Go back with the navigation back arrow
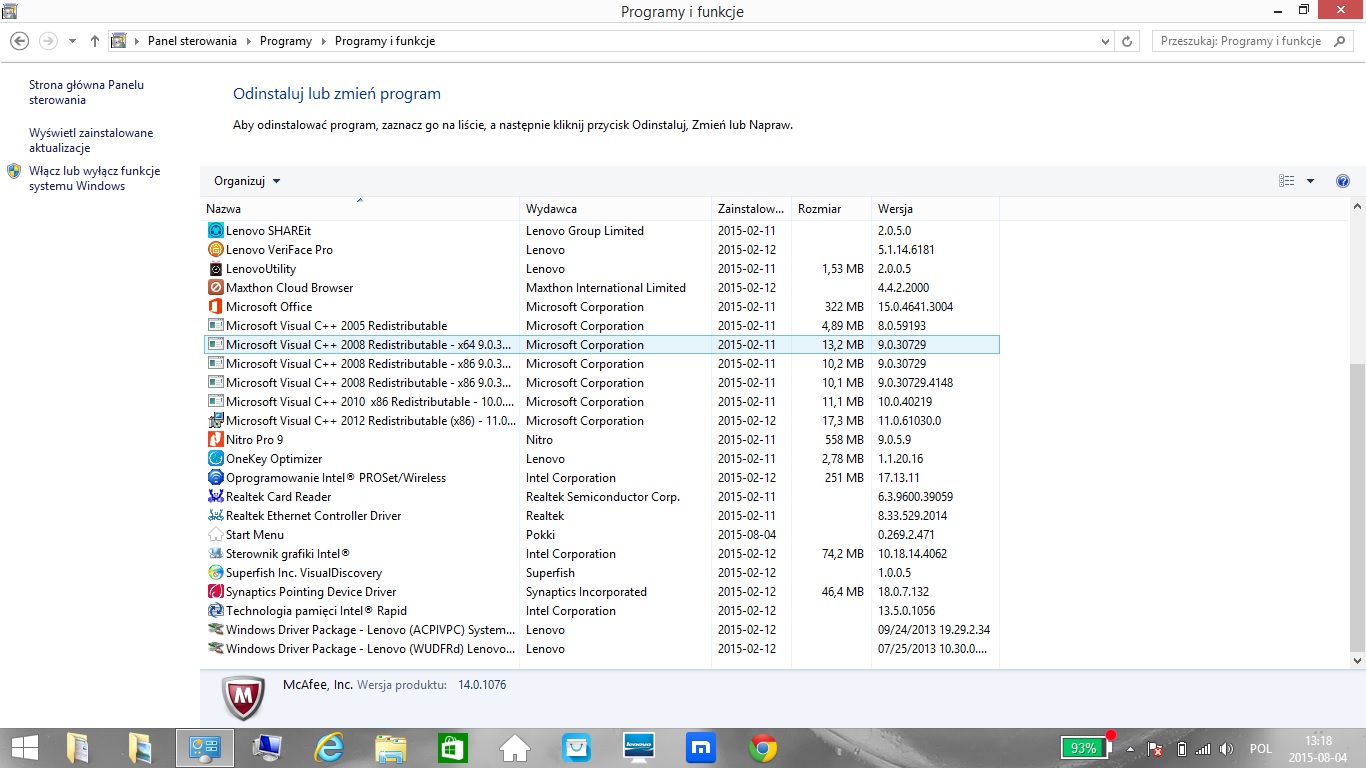 pyautogui.click(x=19, y=41)
